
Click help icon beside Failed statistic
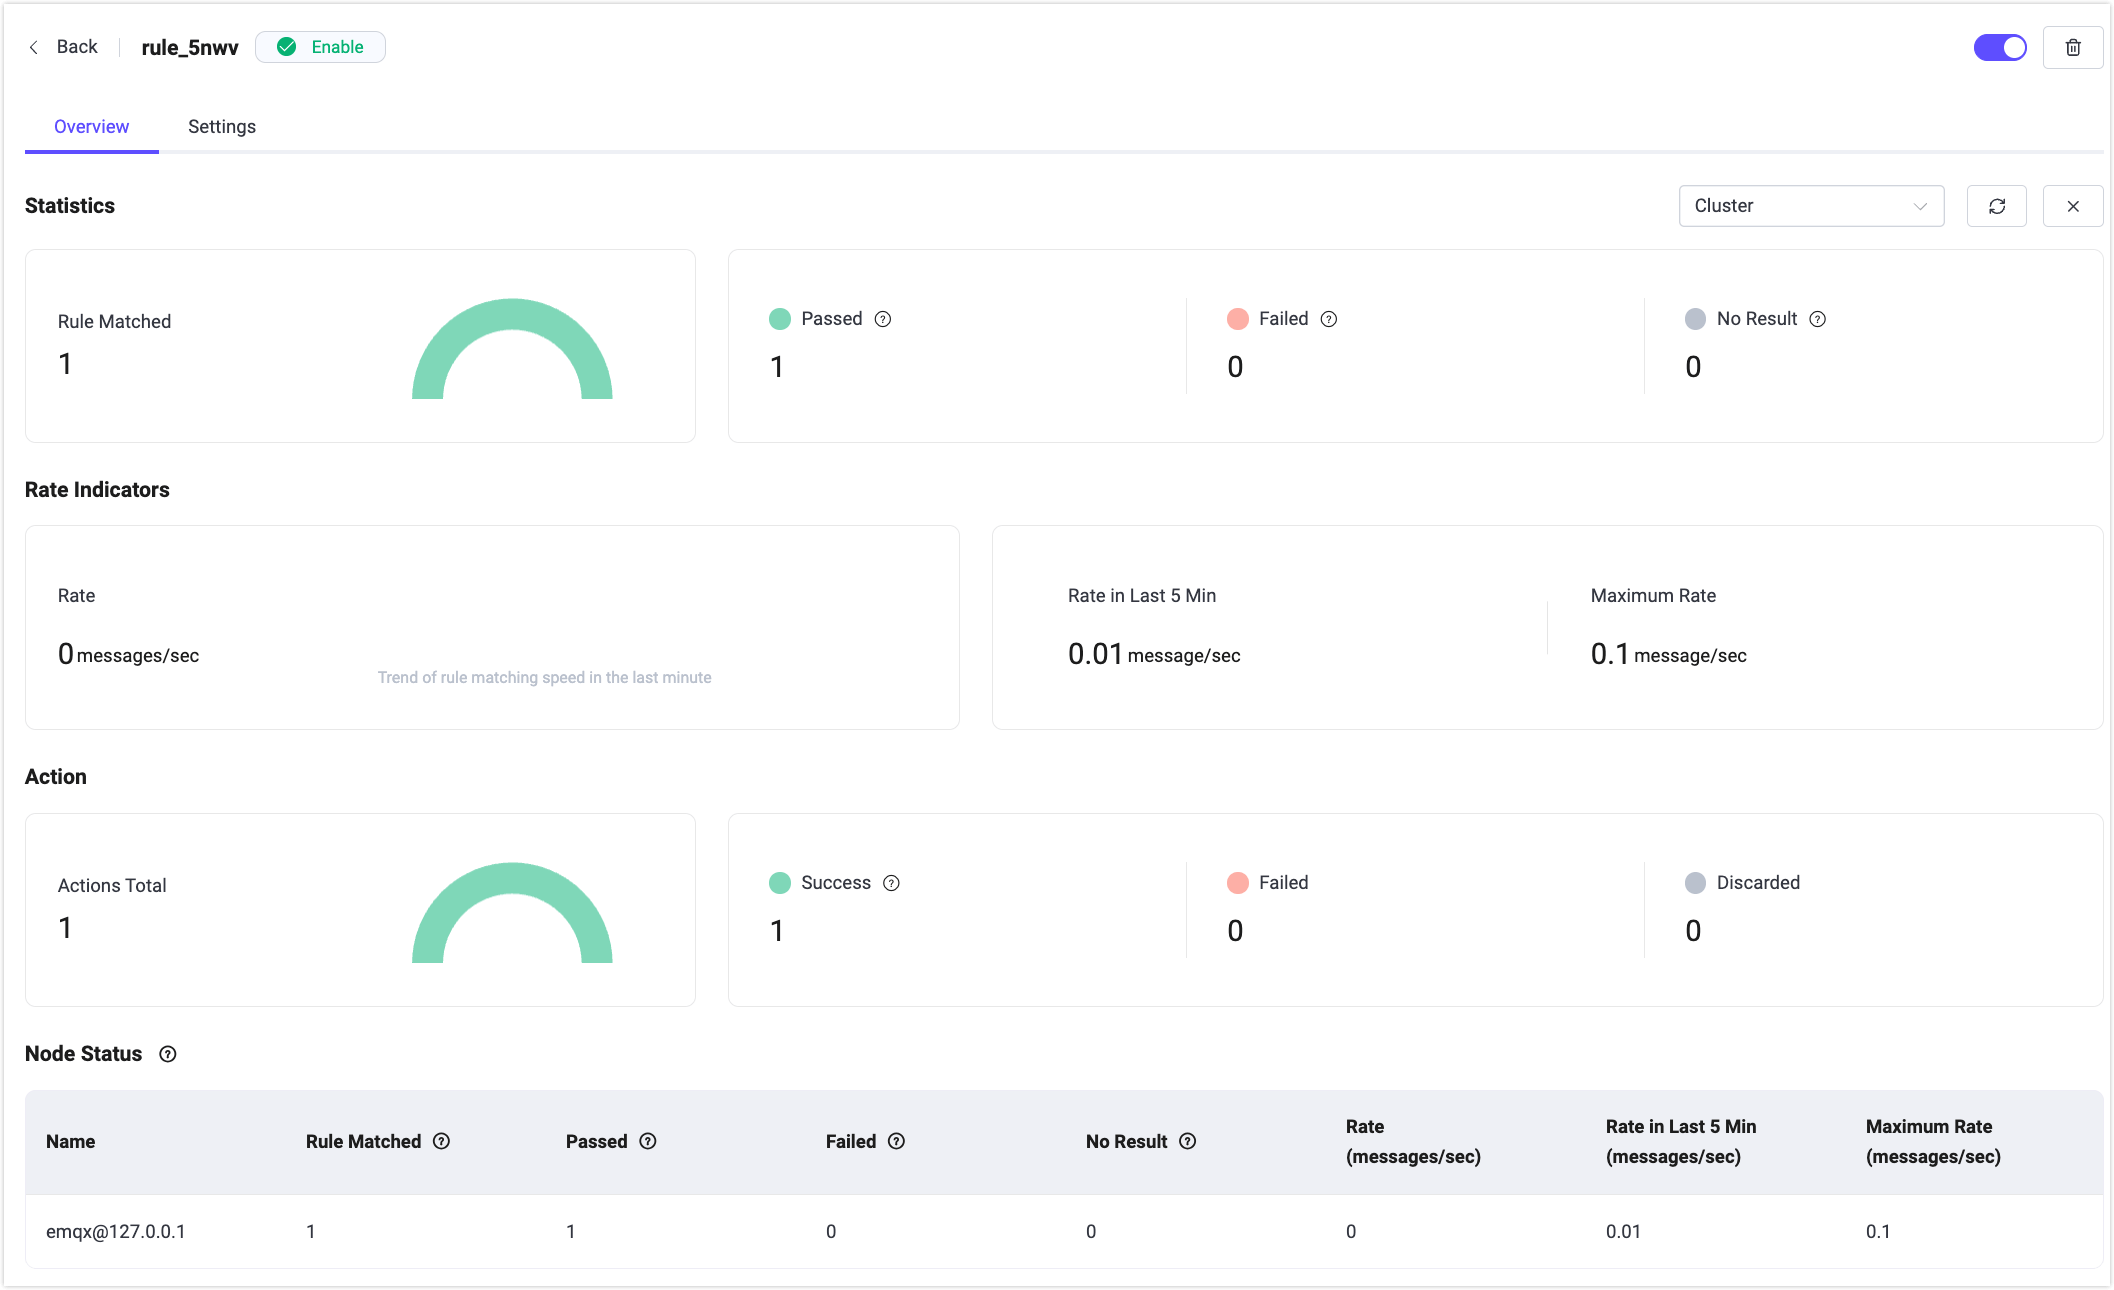pos(1328,319)
